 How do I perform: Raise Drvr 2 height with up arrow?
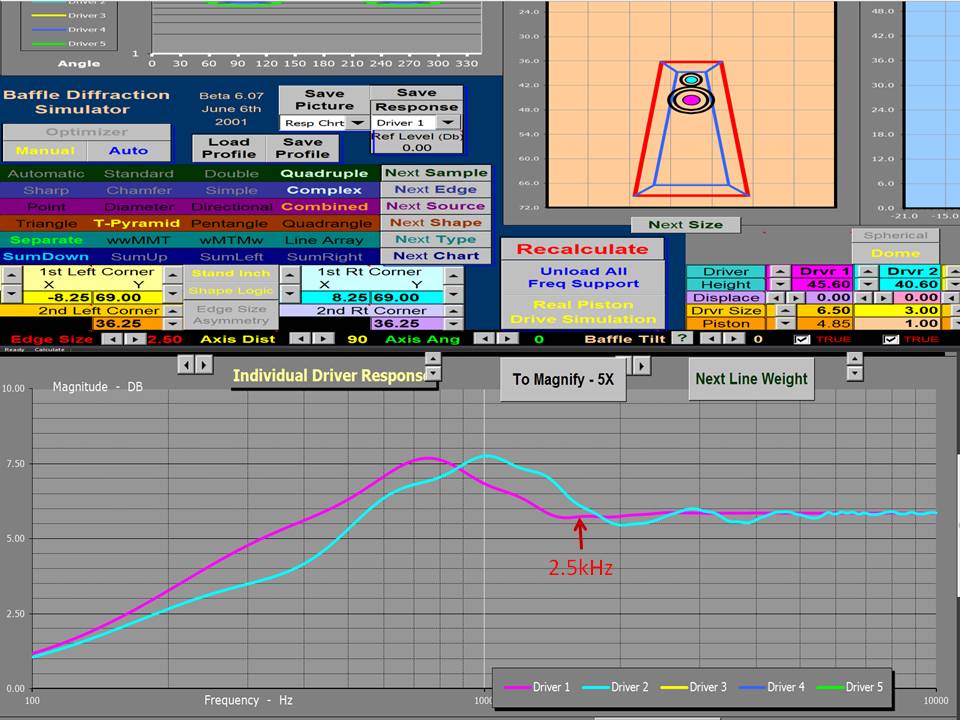point(867,271)
